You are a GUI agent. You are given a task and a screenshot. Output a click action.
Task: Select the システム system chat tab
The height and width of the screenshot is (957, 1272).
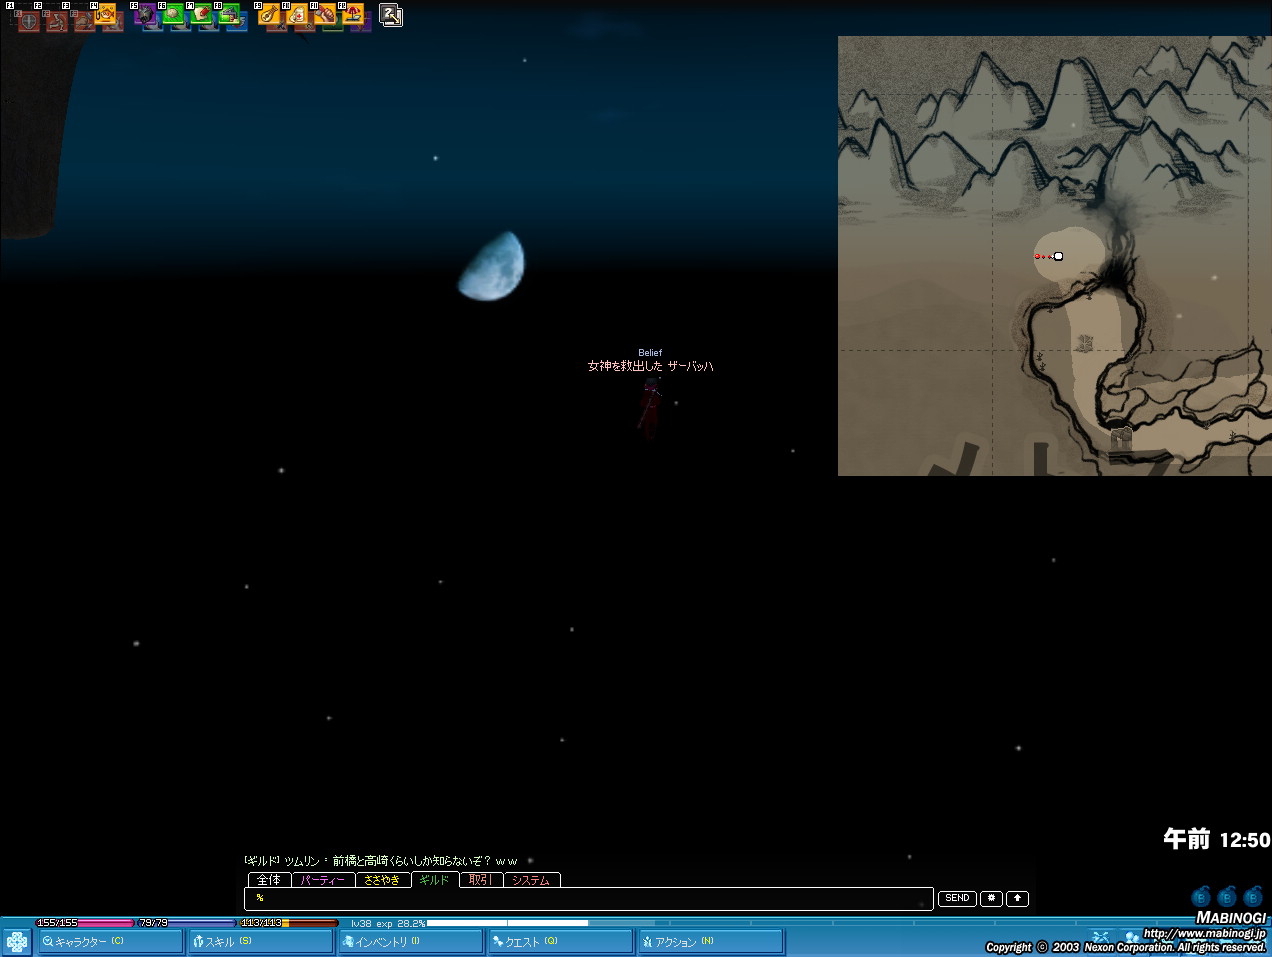[x=531, y=880]
